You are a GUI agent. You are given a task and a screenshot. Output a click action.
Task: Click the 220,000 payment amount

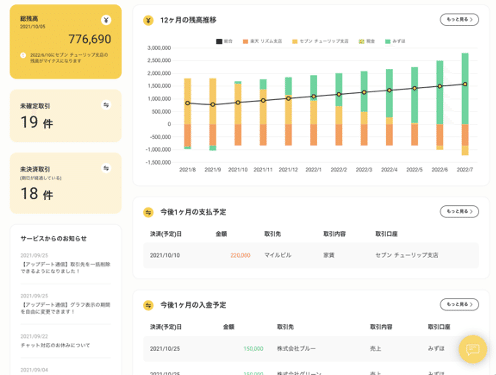click(x=240, y=255)
